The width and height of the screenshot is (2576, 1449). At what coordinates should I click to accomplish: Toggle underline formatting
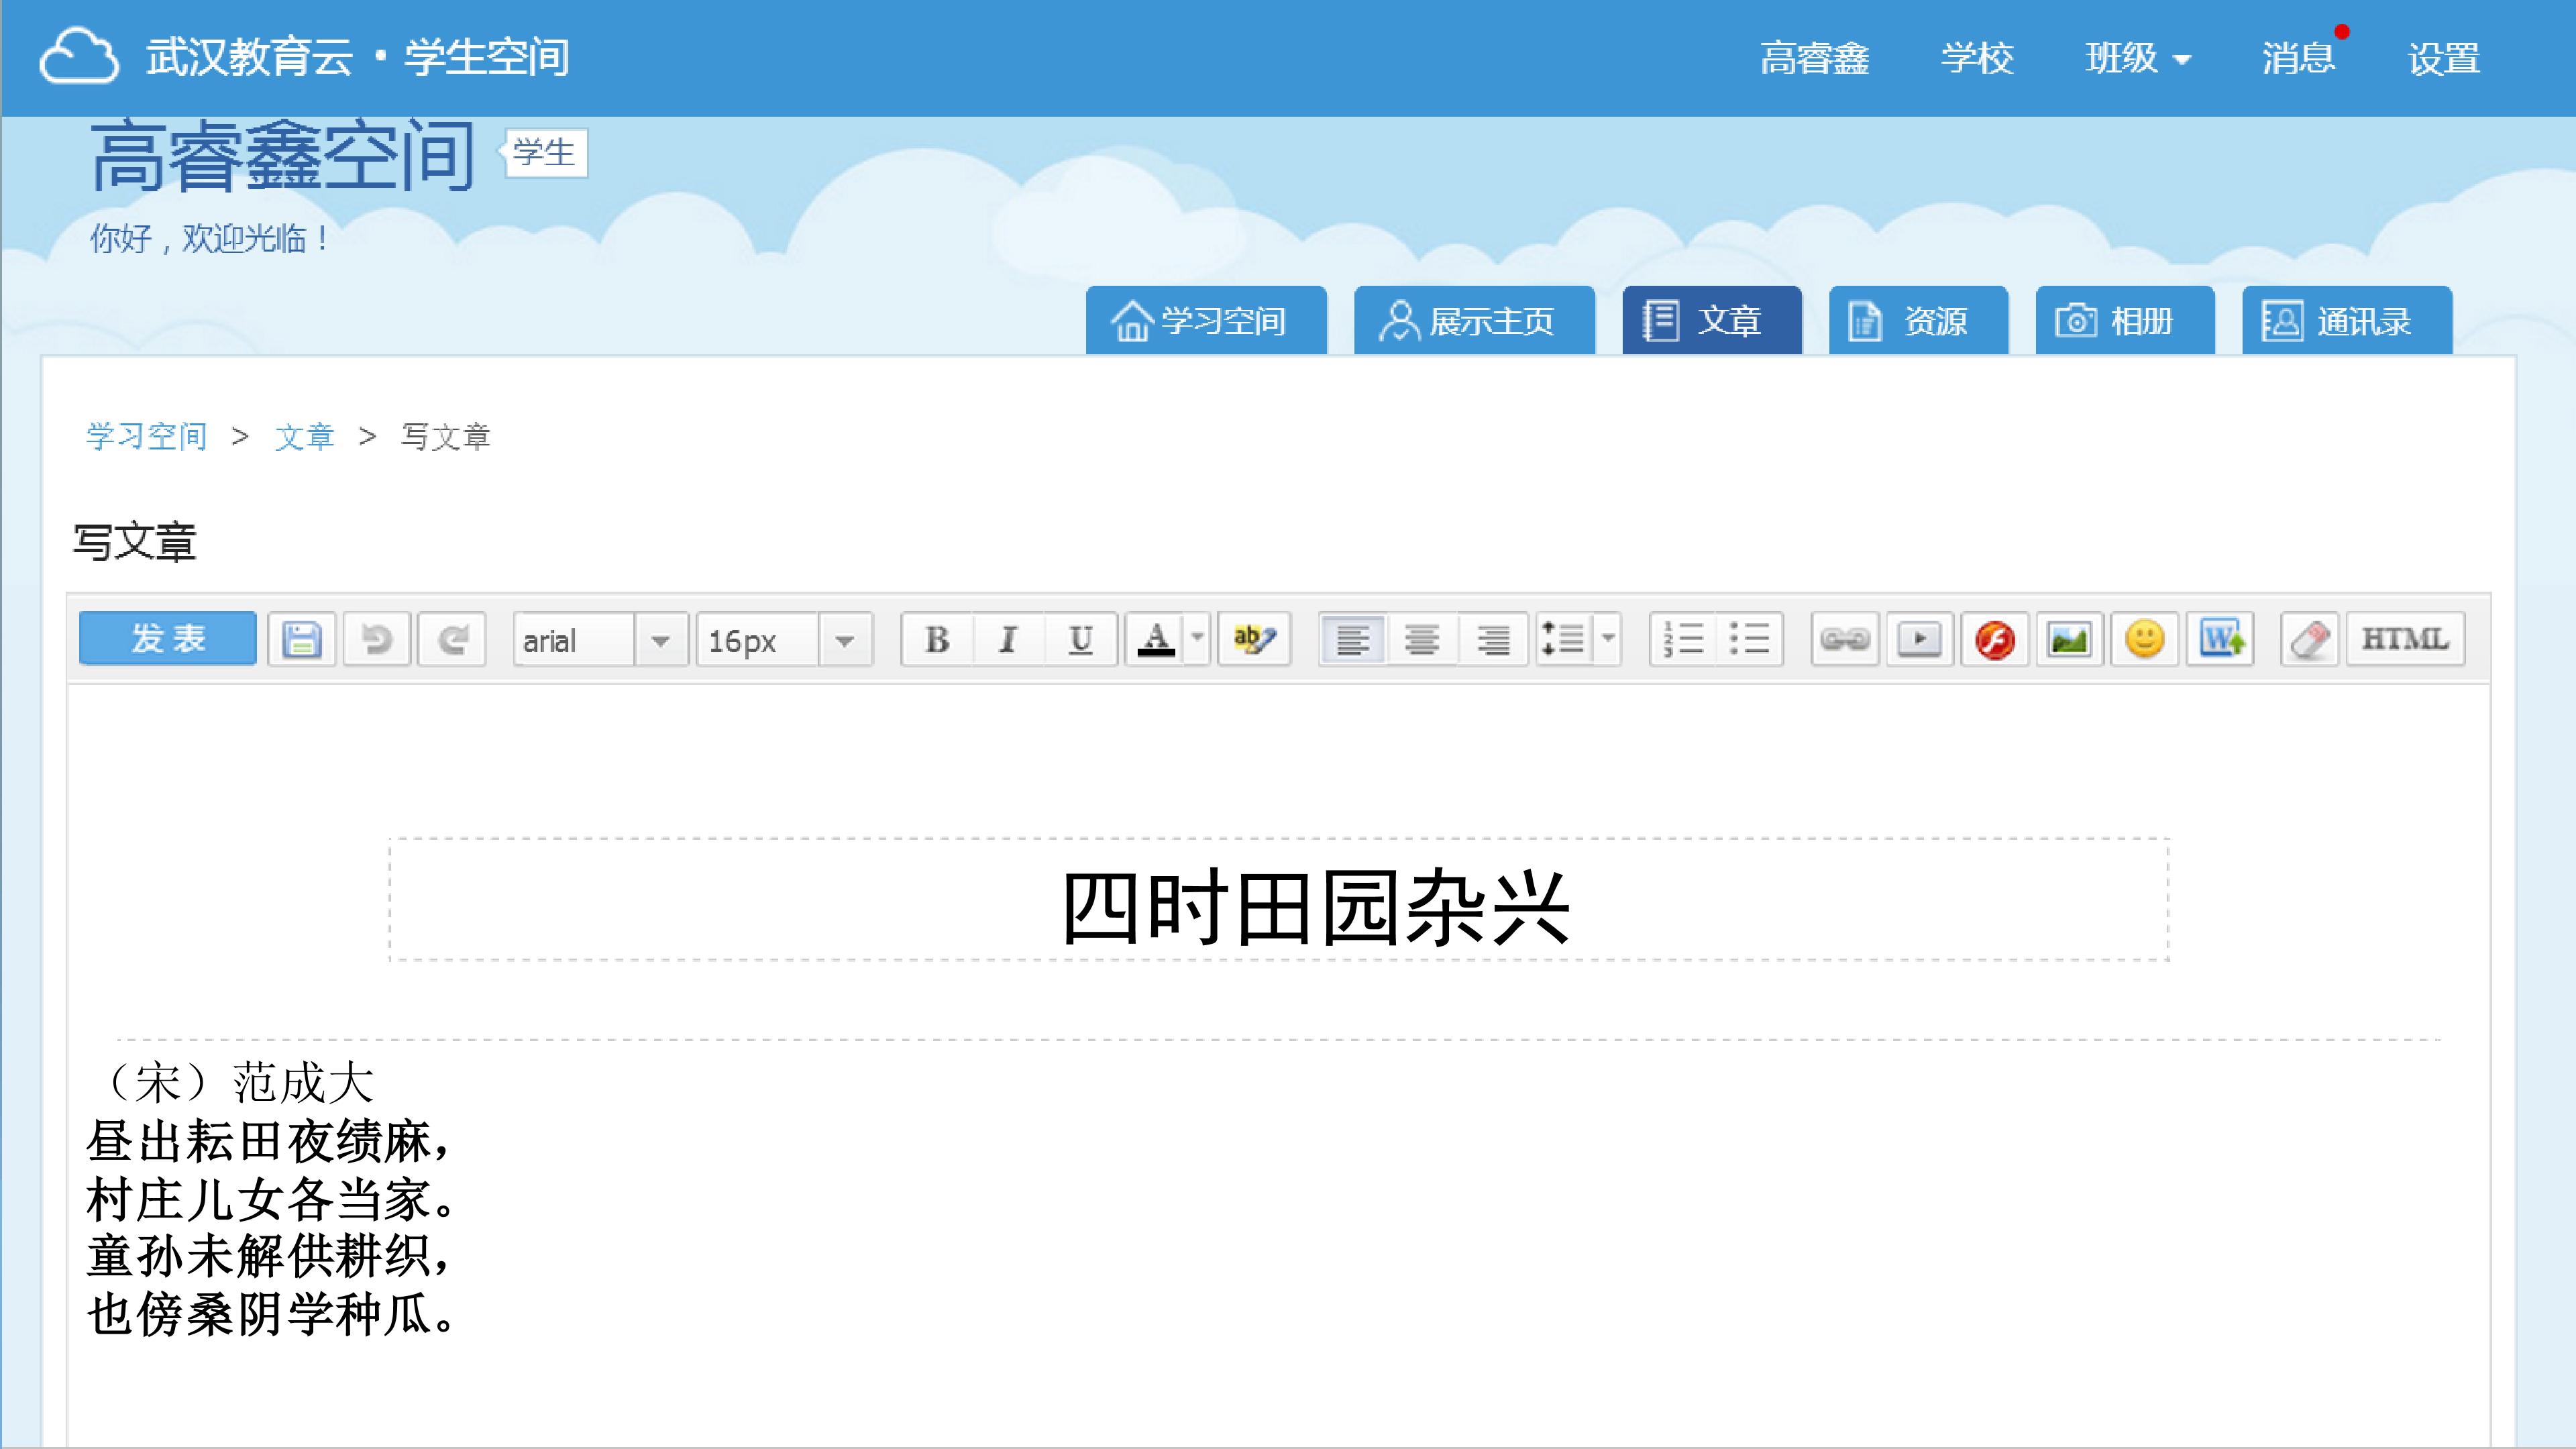coord(1080,639)
